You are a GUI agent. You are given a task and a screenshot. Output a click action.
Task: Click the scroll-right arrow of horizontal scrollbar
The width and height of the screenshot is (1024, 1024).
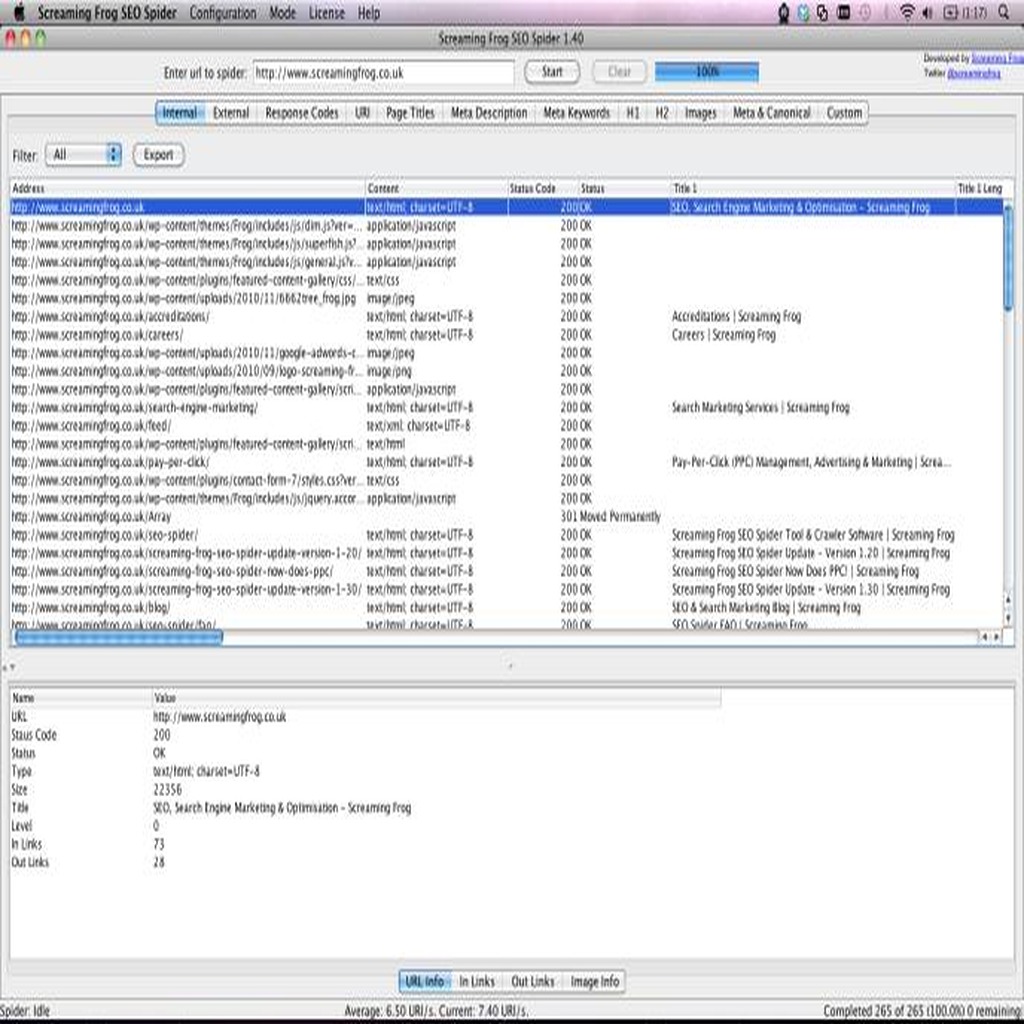click(x=997, y=637)
